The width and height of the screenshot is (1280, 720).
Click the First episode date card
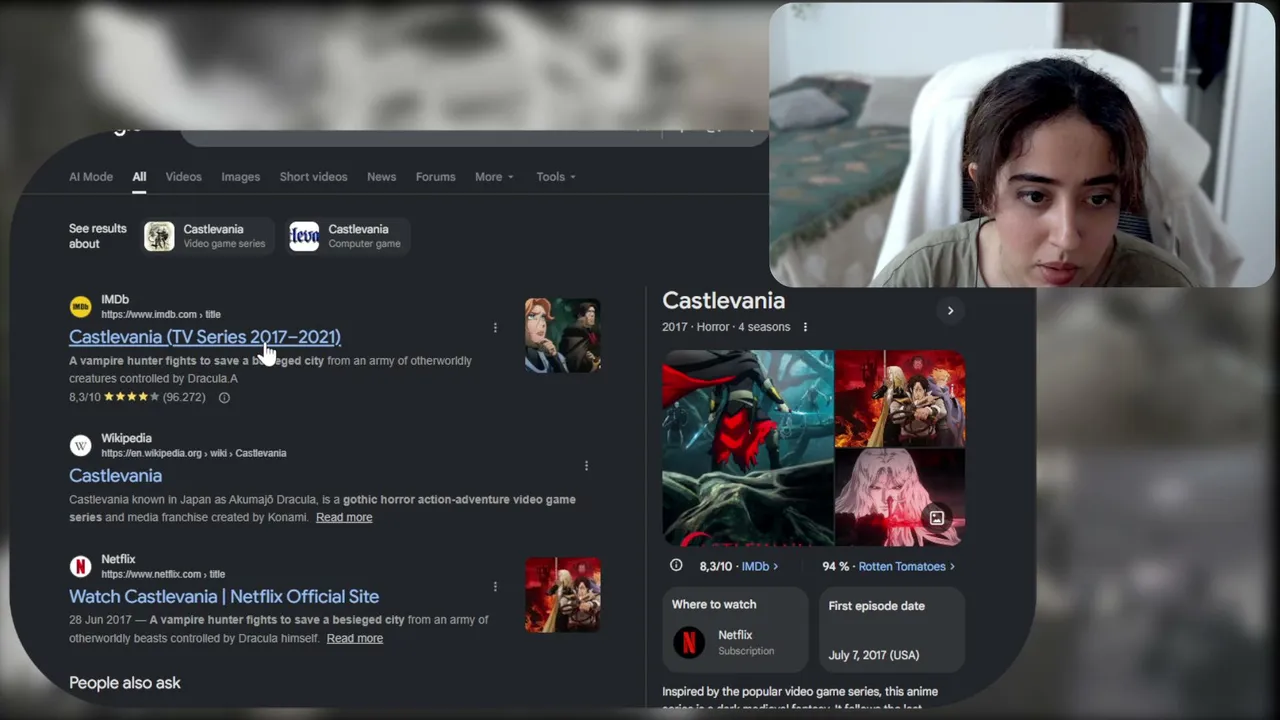point(892,630)
